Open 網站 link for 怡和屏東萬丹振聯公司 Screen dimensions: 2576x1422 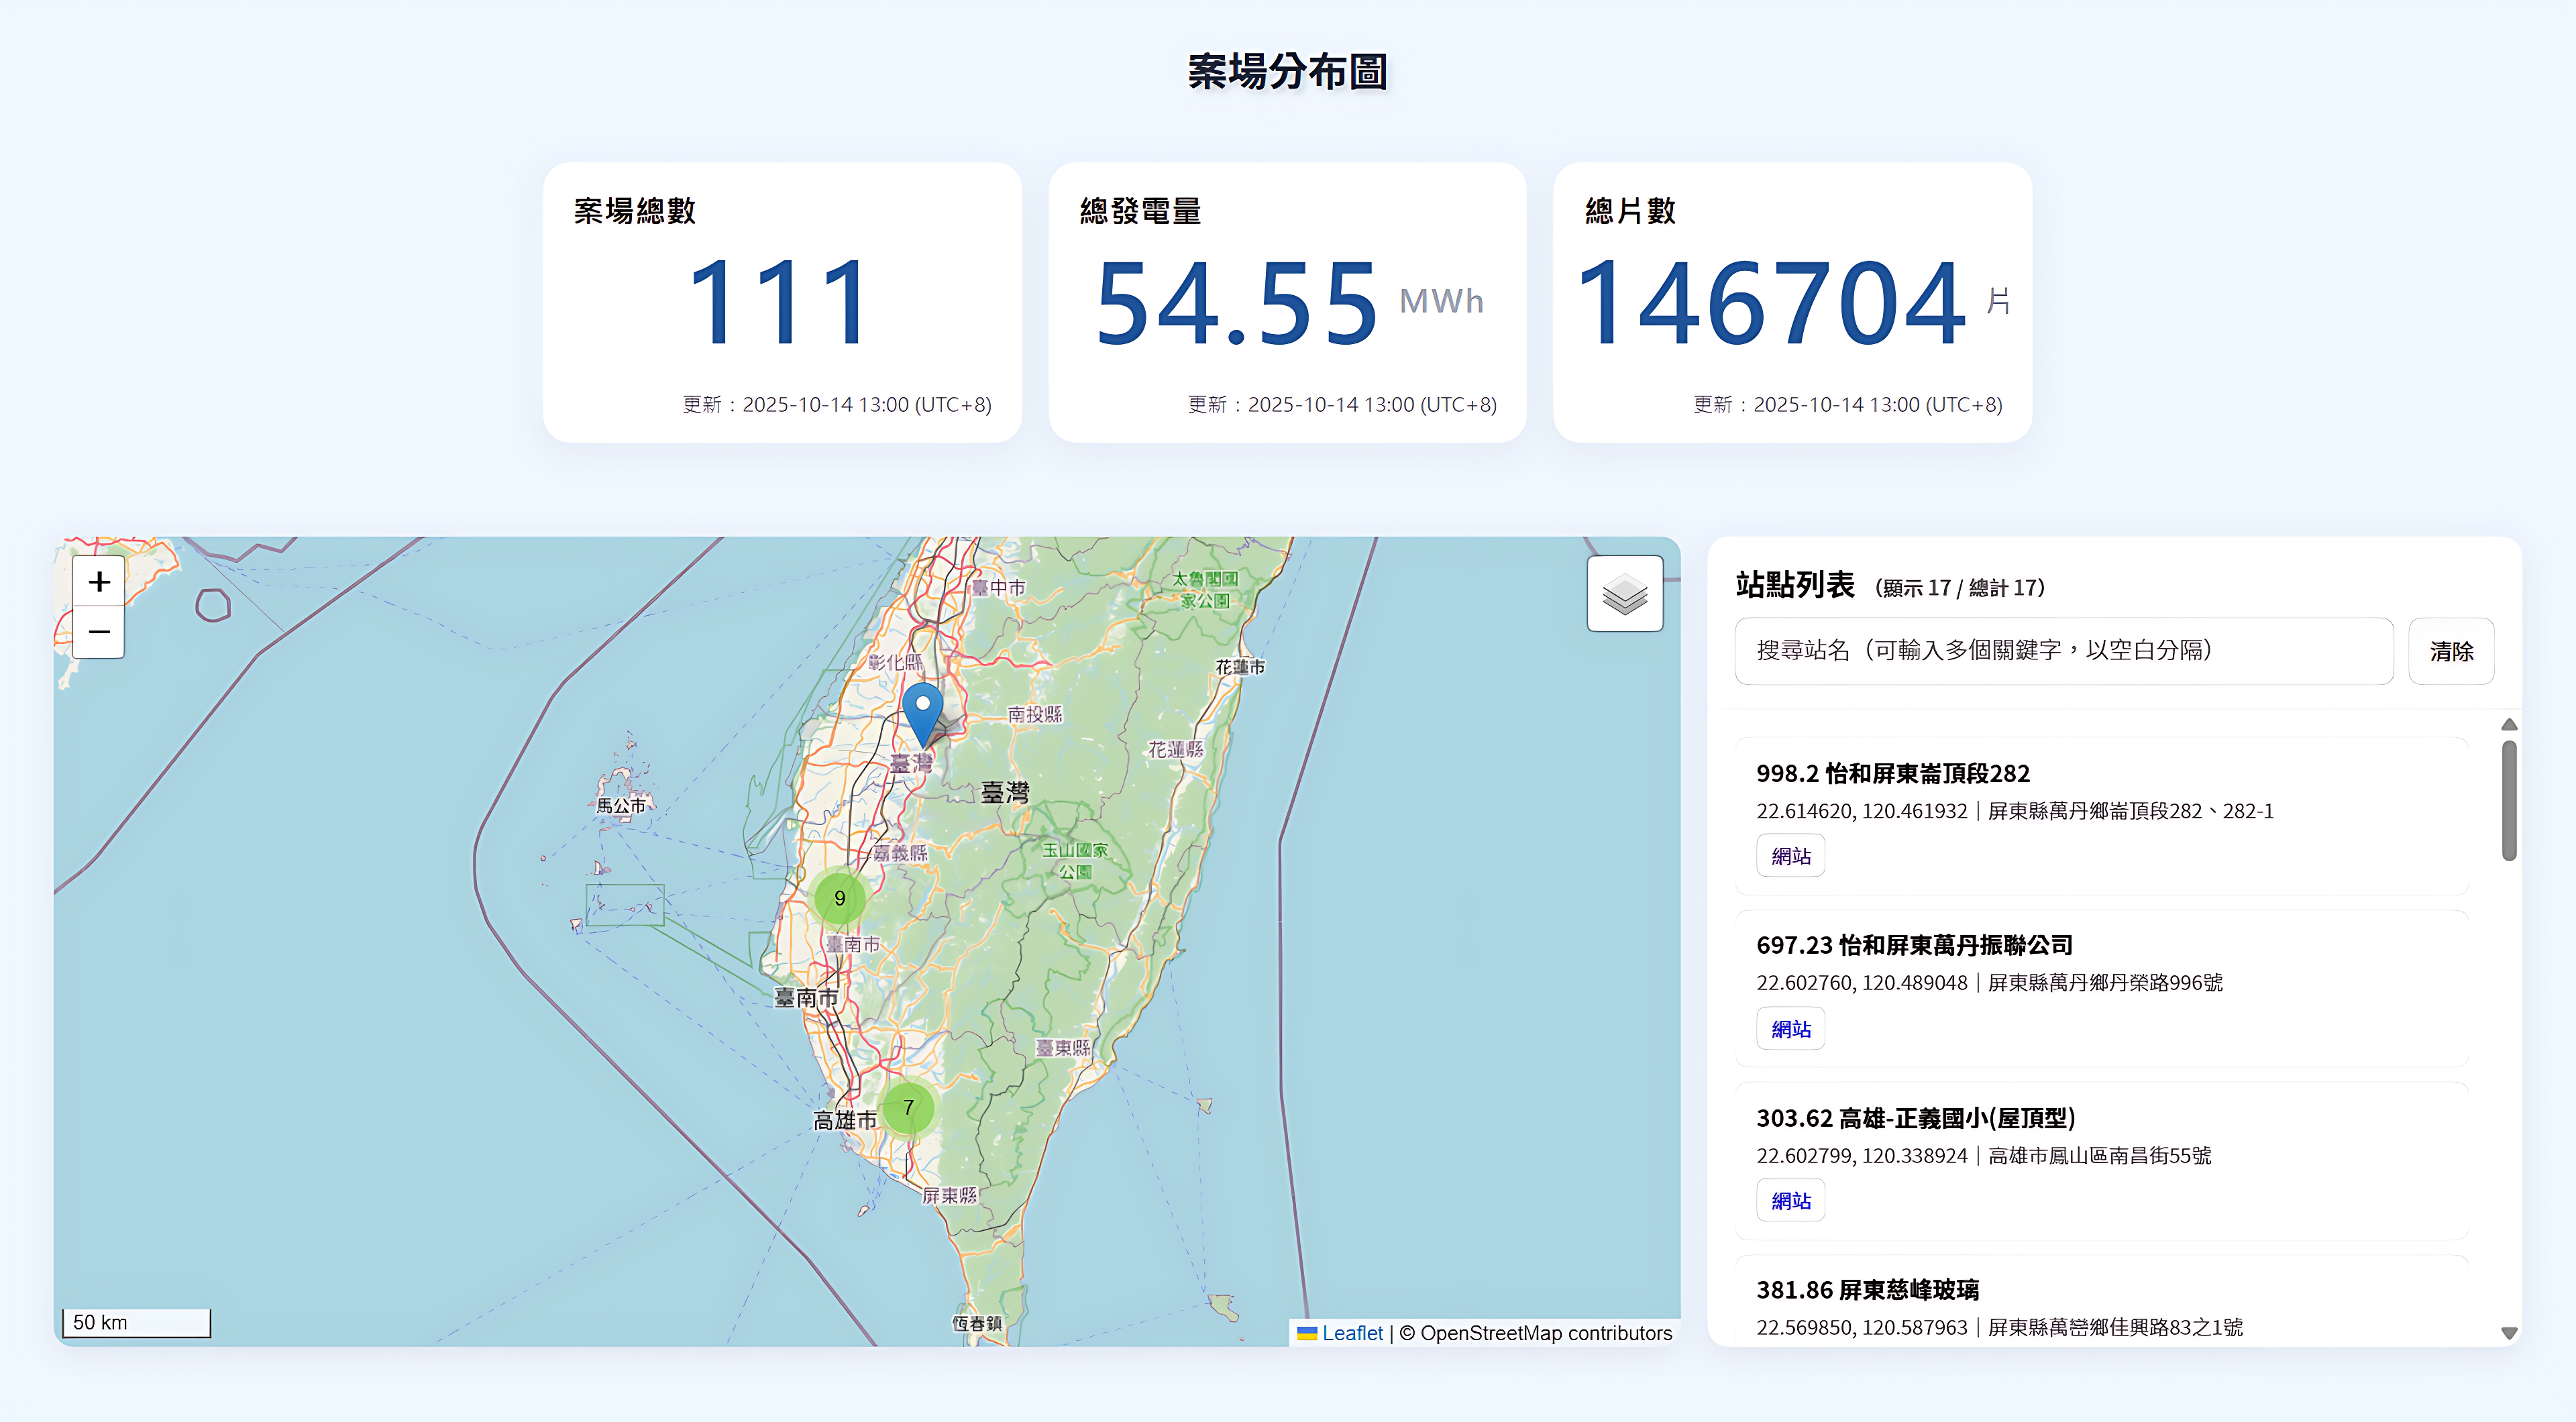point(1790,1029)
